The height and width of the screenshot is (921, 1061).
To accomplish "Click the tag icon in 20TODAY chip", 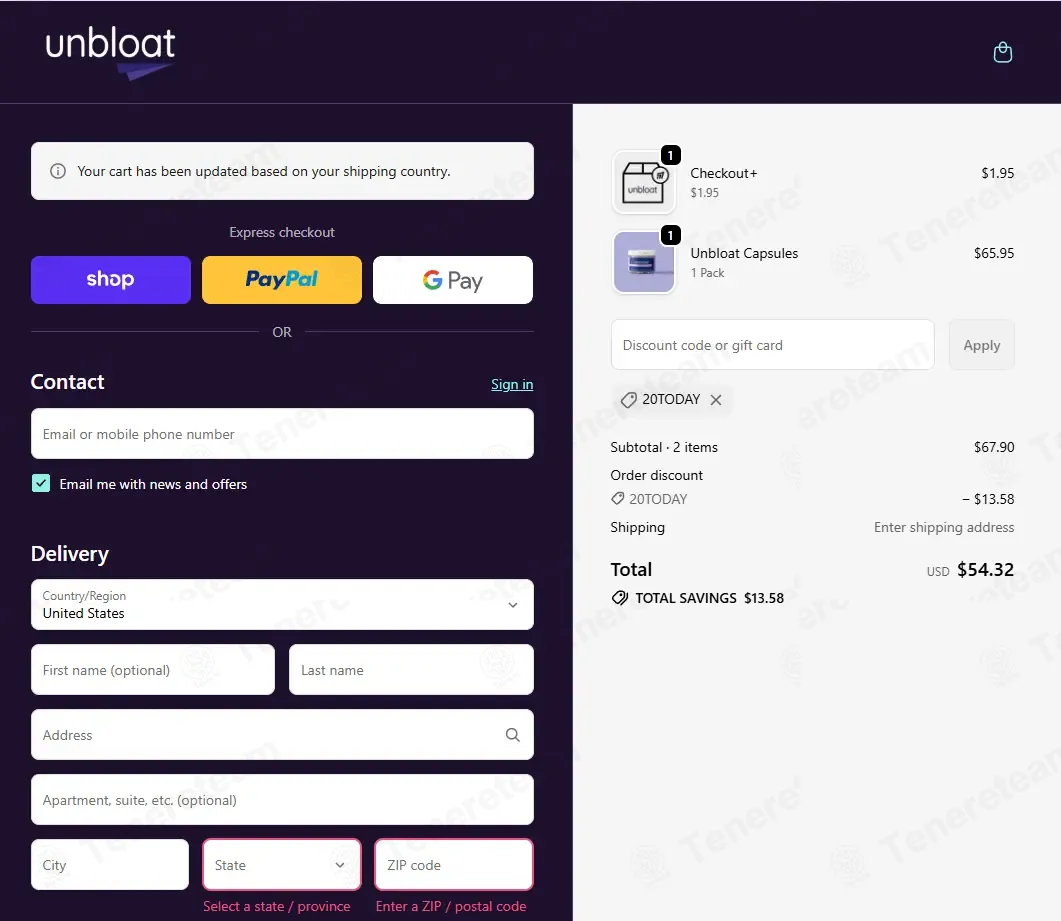I will (628, 400).
